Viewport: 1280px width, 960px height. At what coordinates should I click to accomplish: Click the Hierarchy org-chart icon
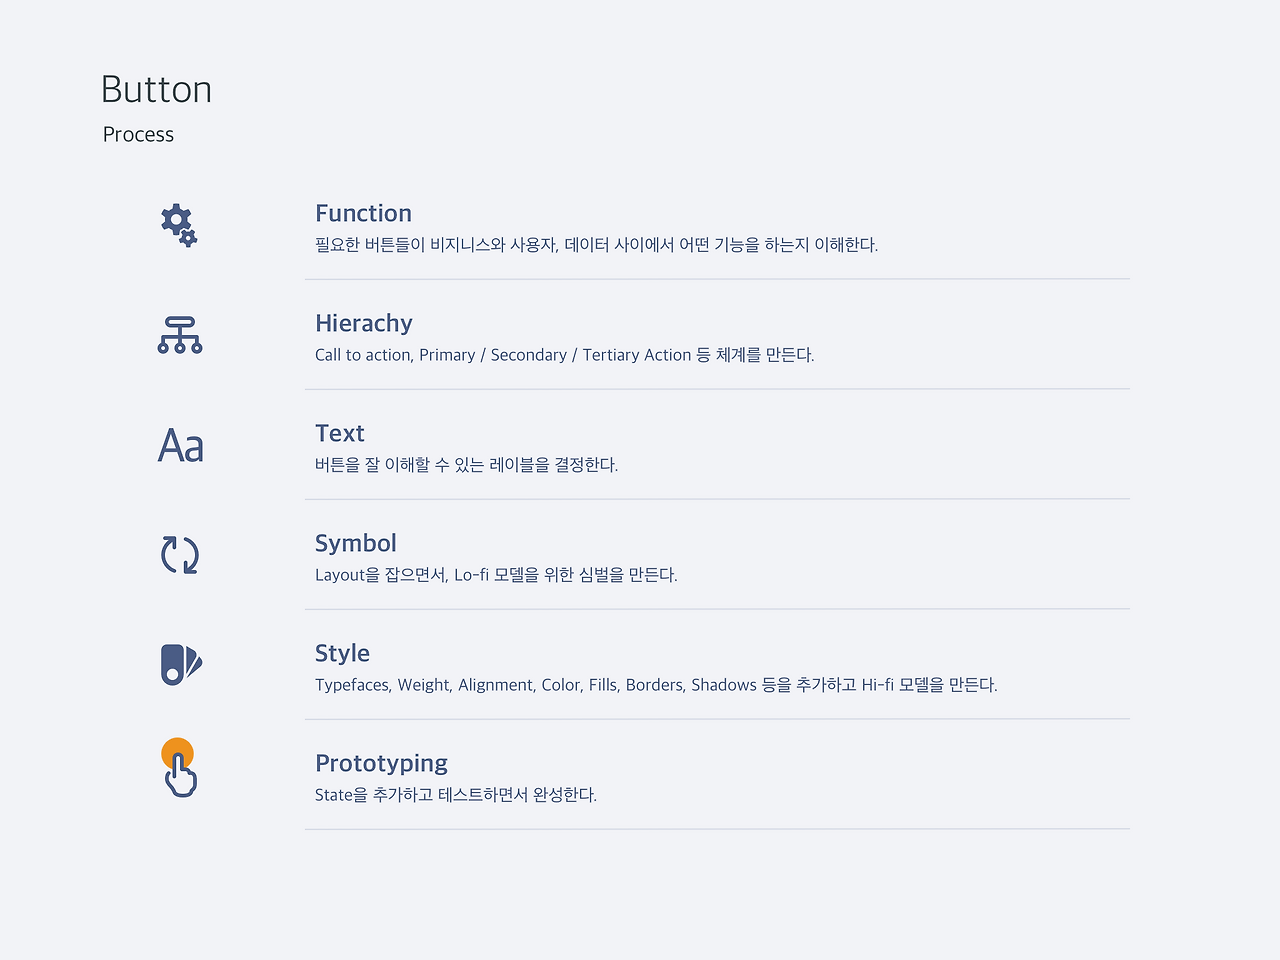click(180, 335)
